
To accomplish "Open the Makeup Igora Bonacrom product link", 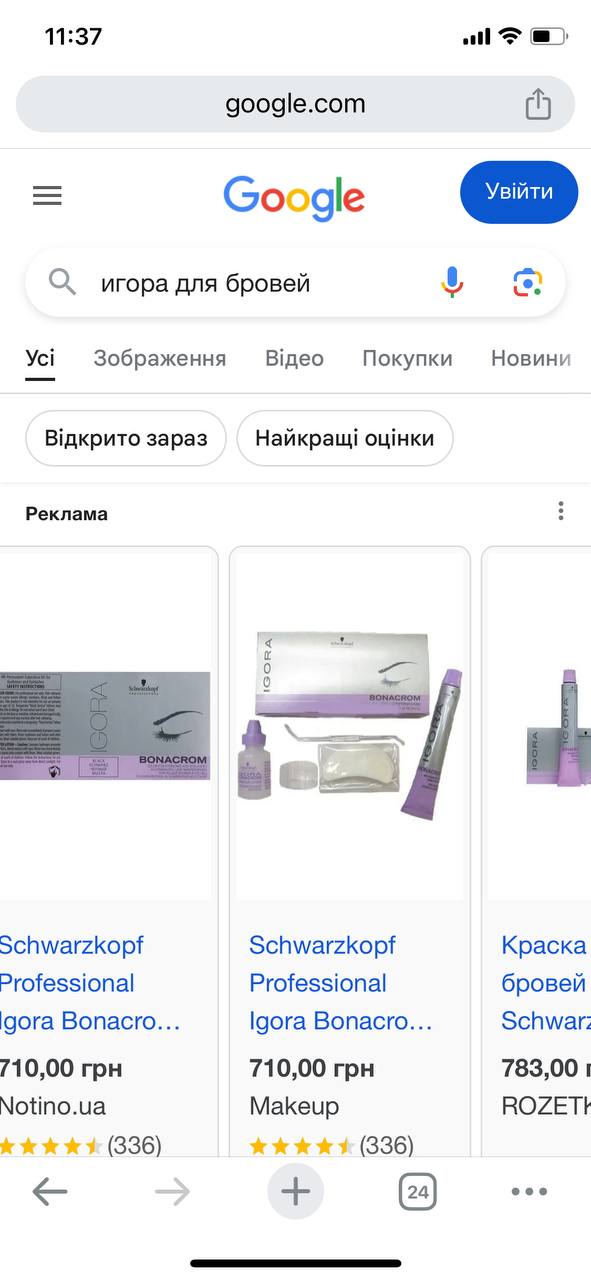I will point(340,983).
